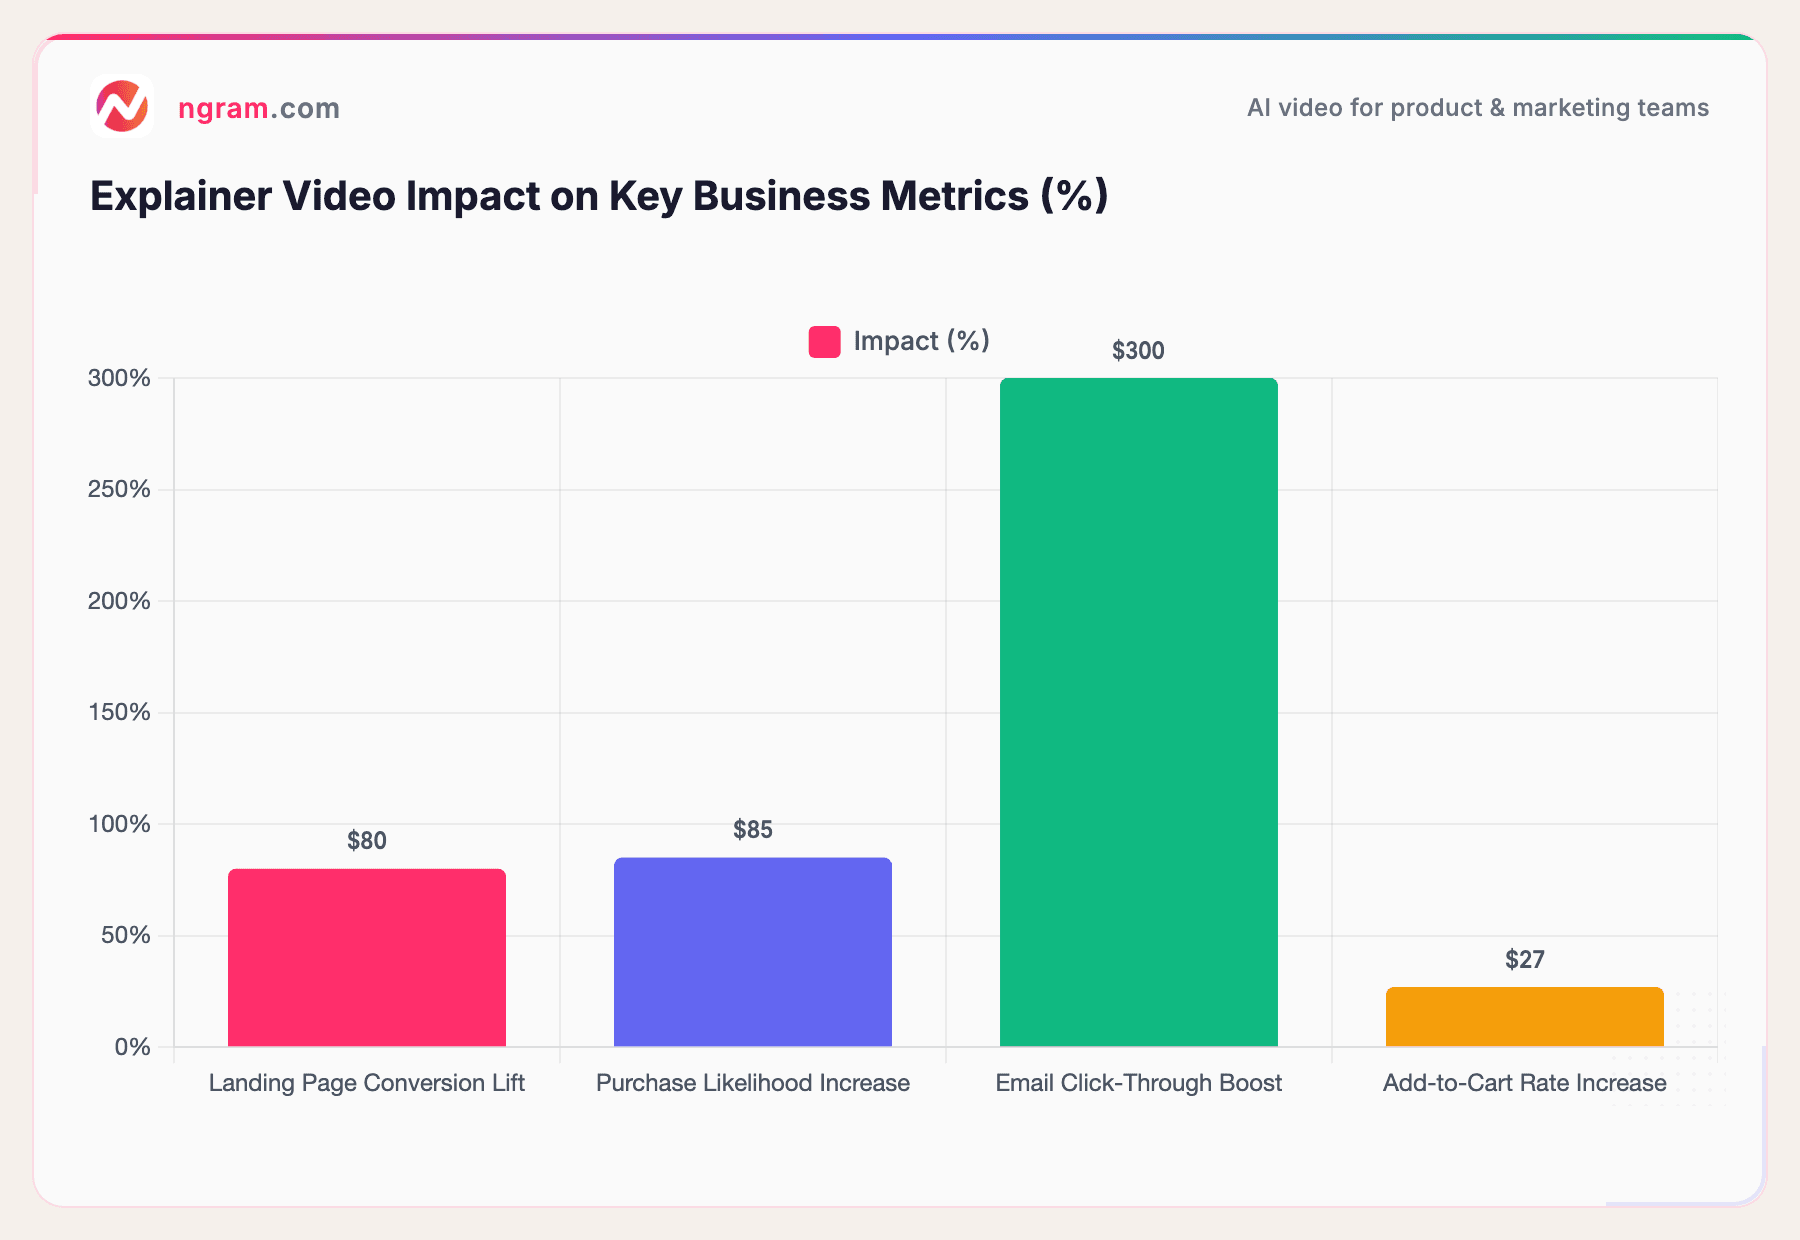The height and width of the screenshot is (1240, 1800).
Task: Expand the $300 data label on the green bar
Action: coord(1137,350)
